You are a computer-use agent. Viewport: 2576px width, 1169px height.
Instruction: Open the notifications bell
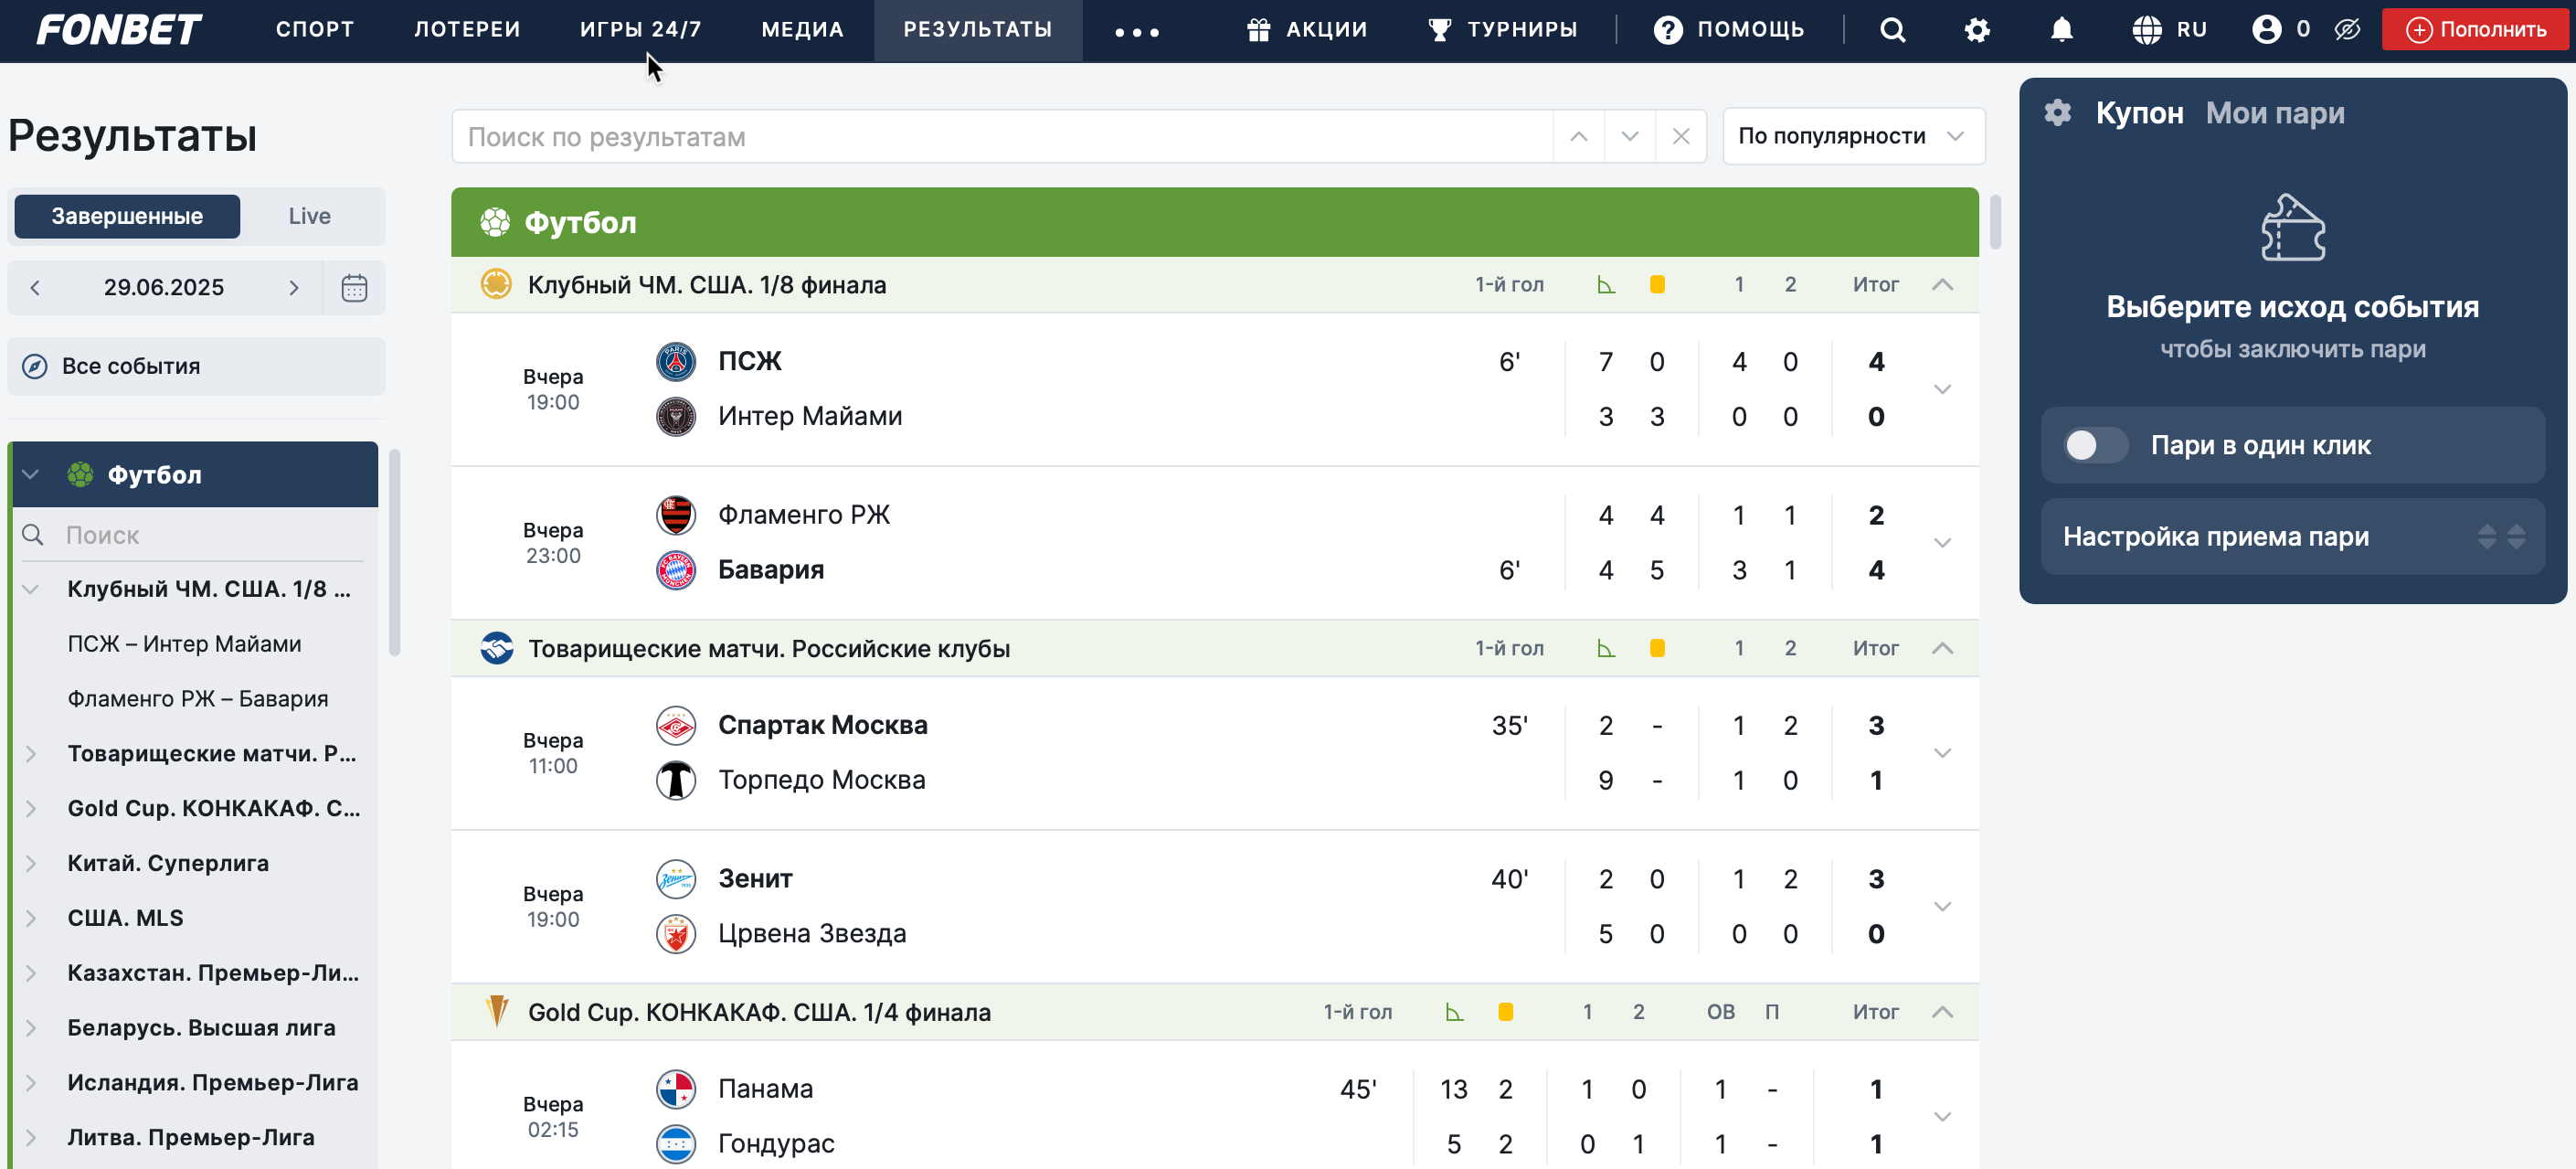pyautogui.click(x=2062, y=30)
